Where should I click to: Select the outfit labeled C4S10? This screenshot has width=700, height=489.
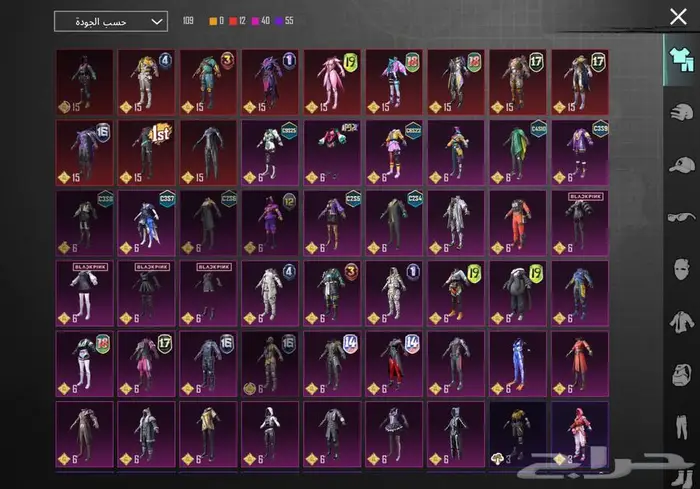point(518,152)
